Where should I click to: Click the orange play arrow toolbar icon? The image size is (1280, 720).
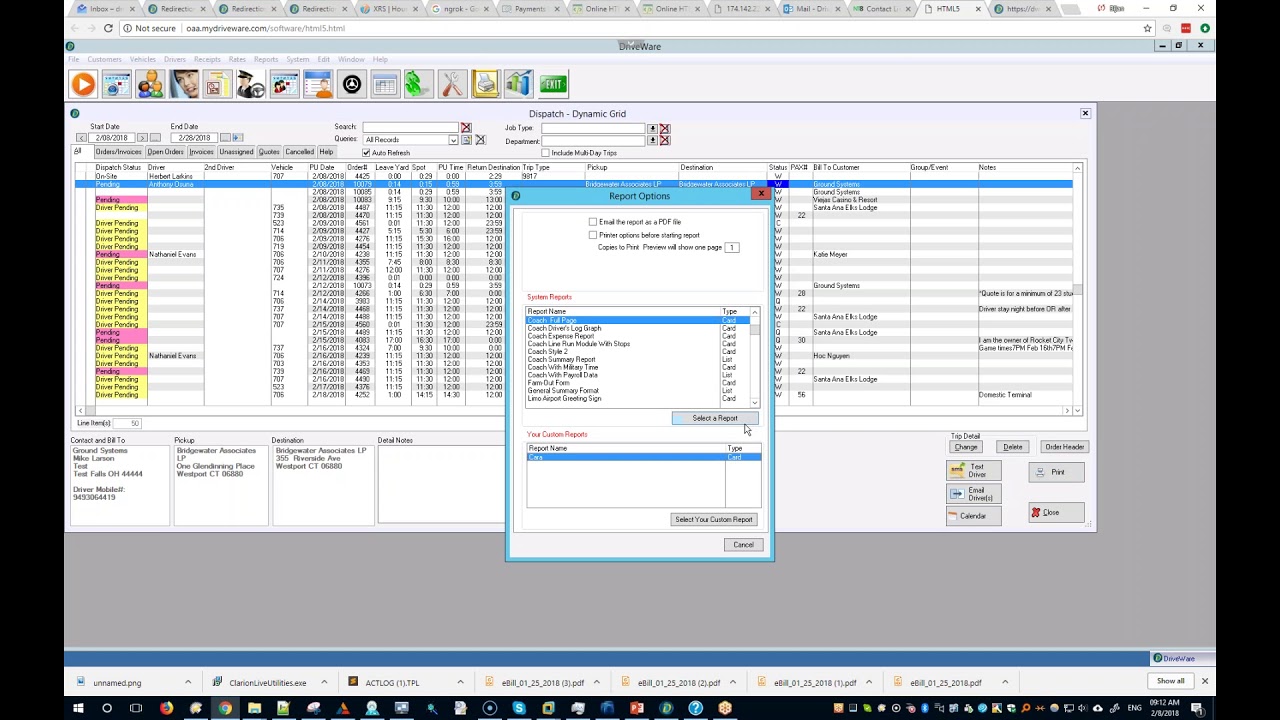click(83, 85)
